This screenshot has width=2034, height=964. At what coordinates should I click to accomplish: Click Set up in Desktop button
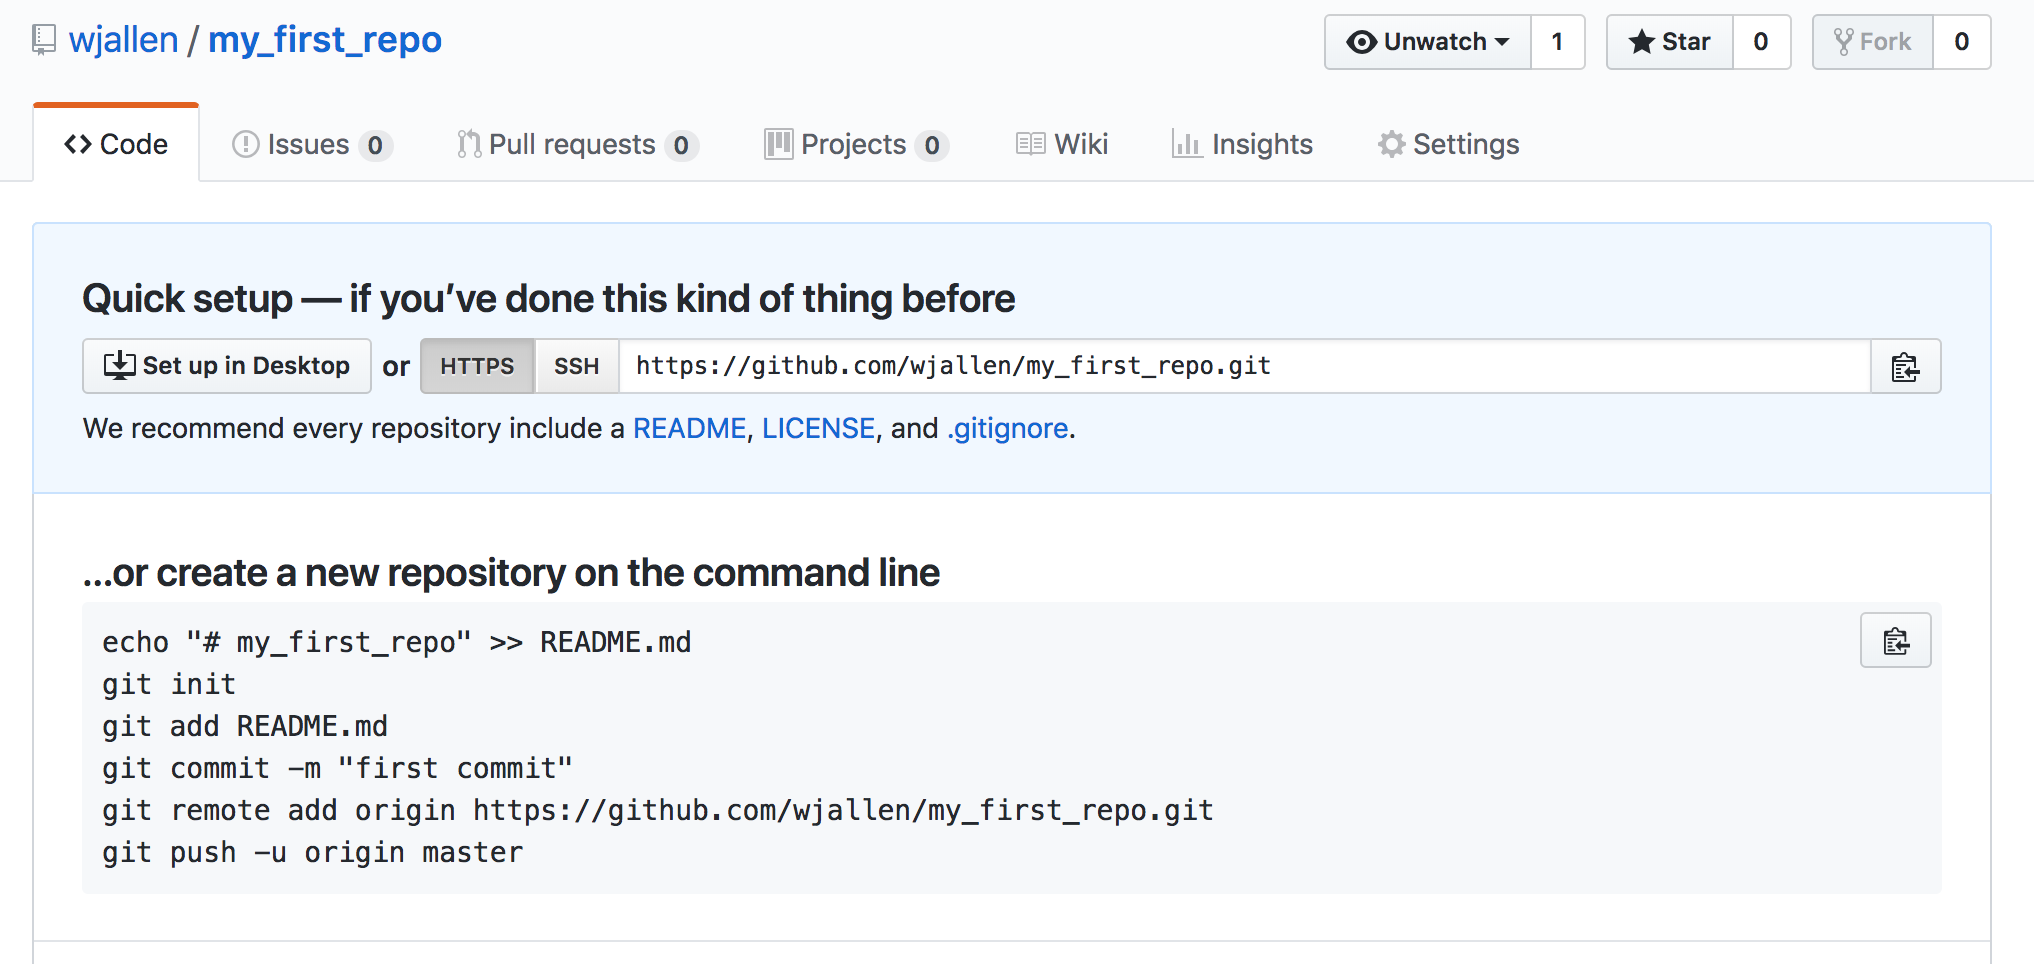227,366
